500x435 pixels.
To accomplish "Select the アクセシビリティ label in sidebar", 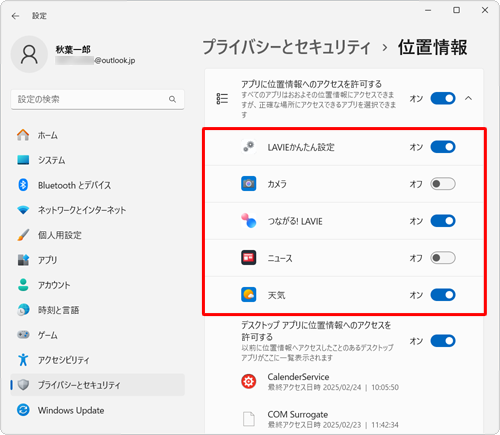I will [x=63, y=360].
